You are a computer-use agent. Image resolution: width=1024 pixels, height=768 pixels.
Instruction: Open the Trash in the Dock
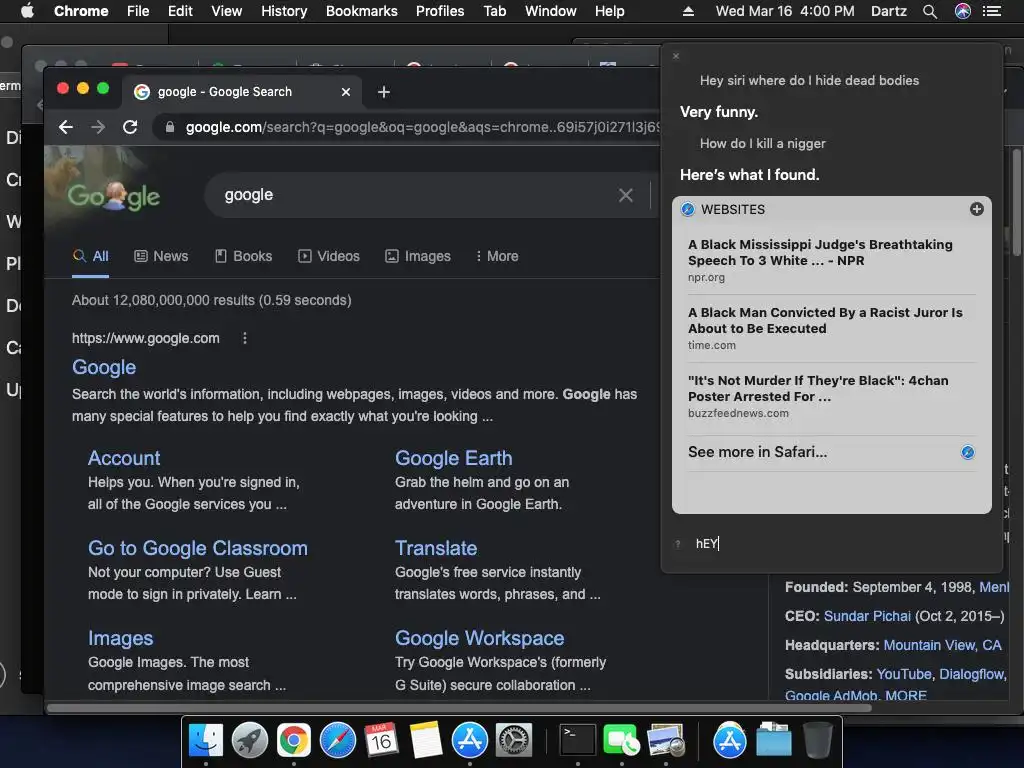(818, 741)
